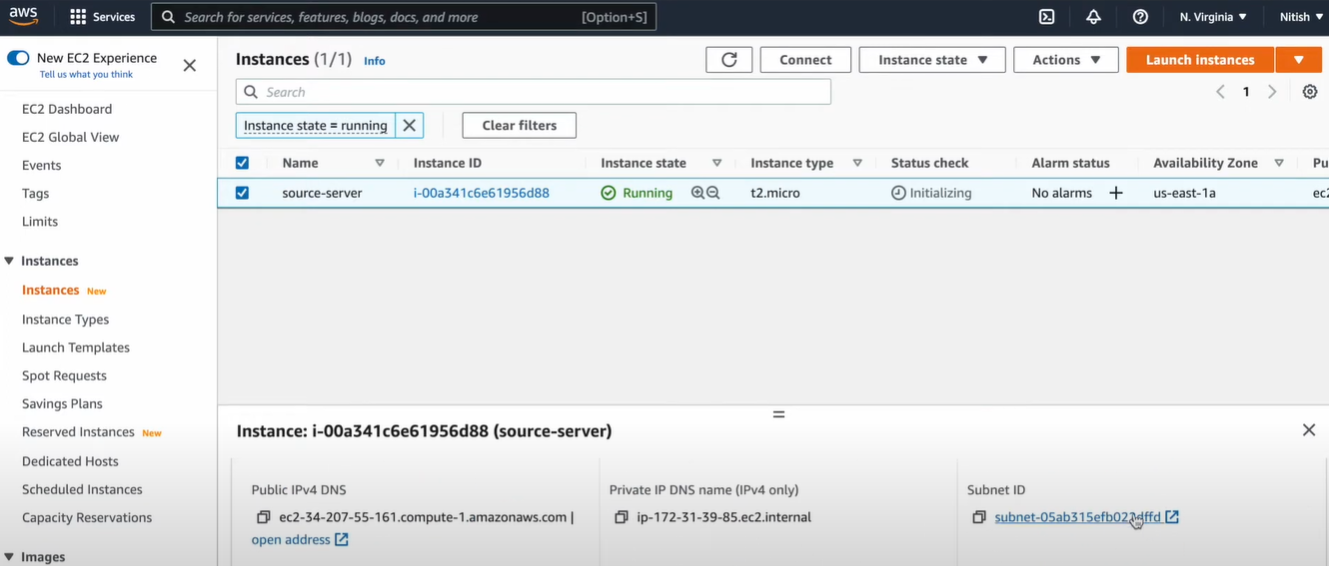Image resolution: width=1329 pixels, height=566 pixels.
Task: Open the instance ID i-00a341c6e61956d88 link
Action: pyautogui.click(x=481, y=193)
